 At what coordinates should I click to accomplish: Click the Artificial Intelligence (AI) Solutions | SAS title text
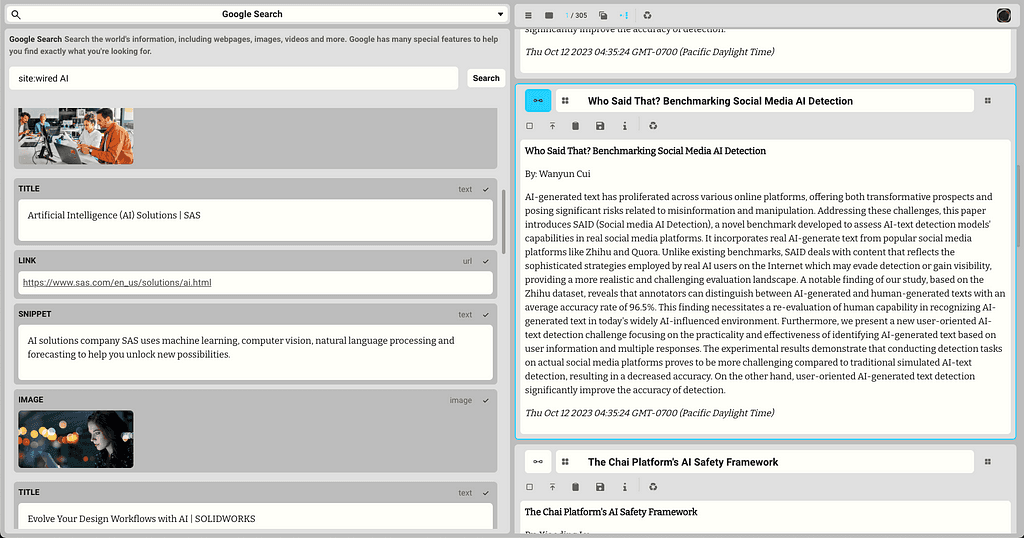114,215
